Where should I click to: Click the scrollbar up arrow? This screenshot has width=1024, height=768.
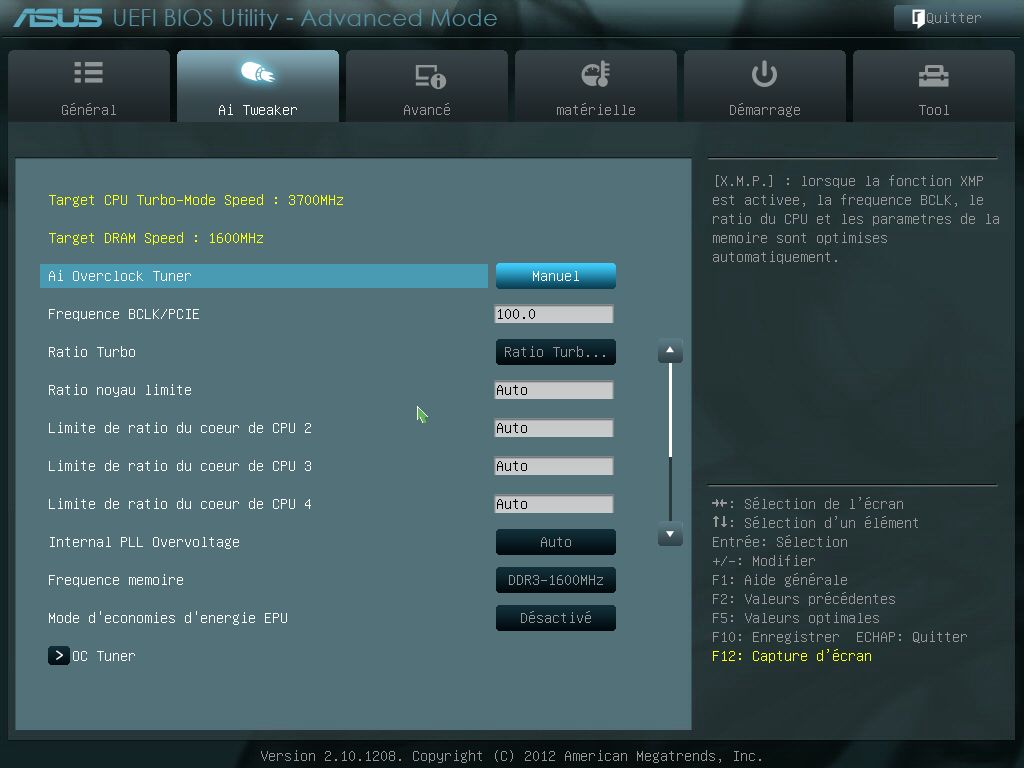pos(670,351)
